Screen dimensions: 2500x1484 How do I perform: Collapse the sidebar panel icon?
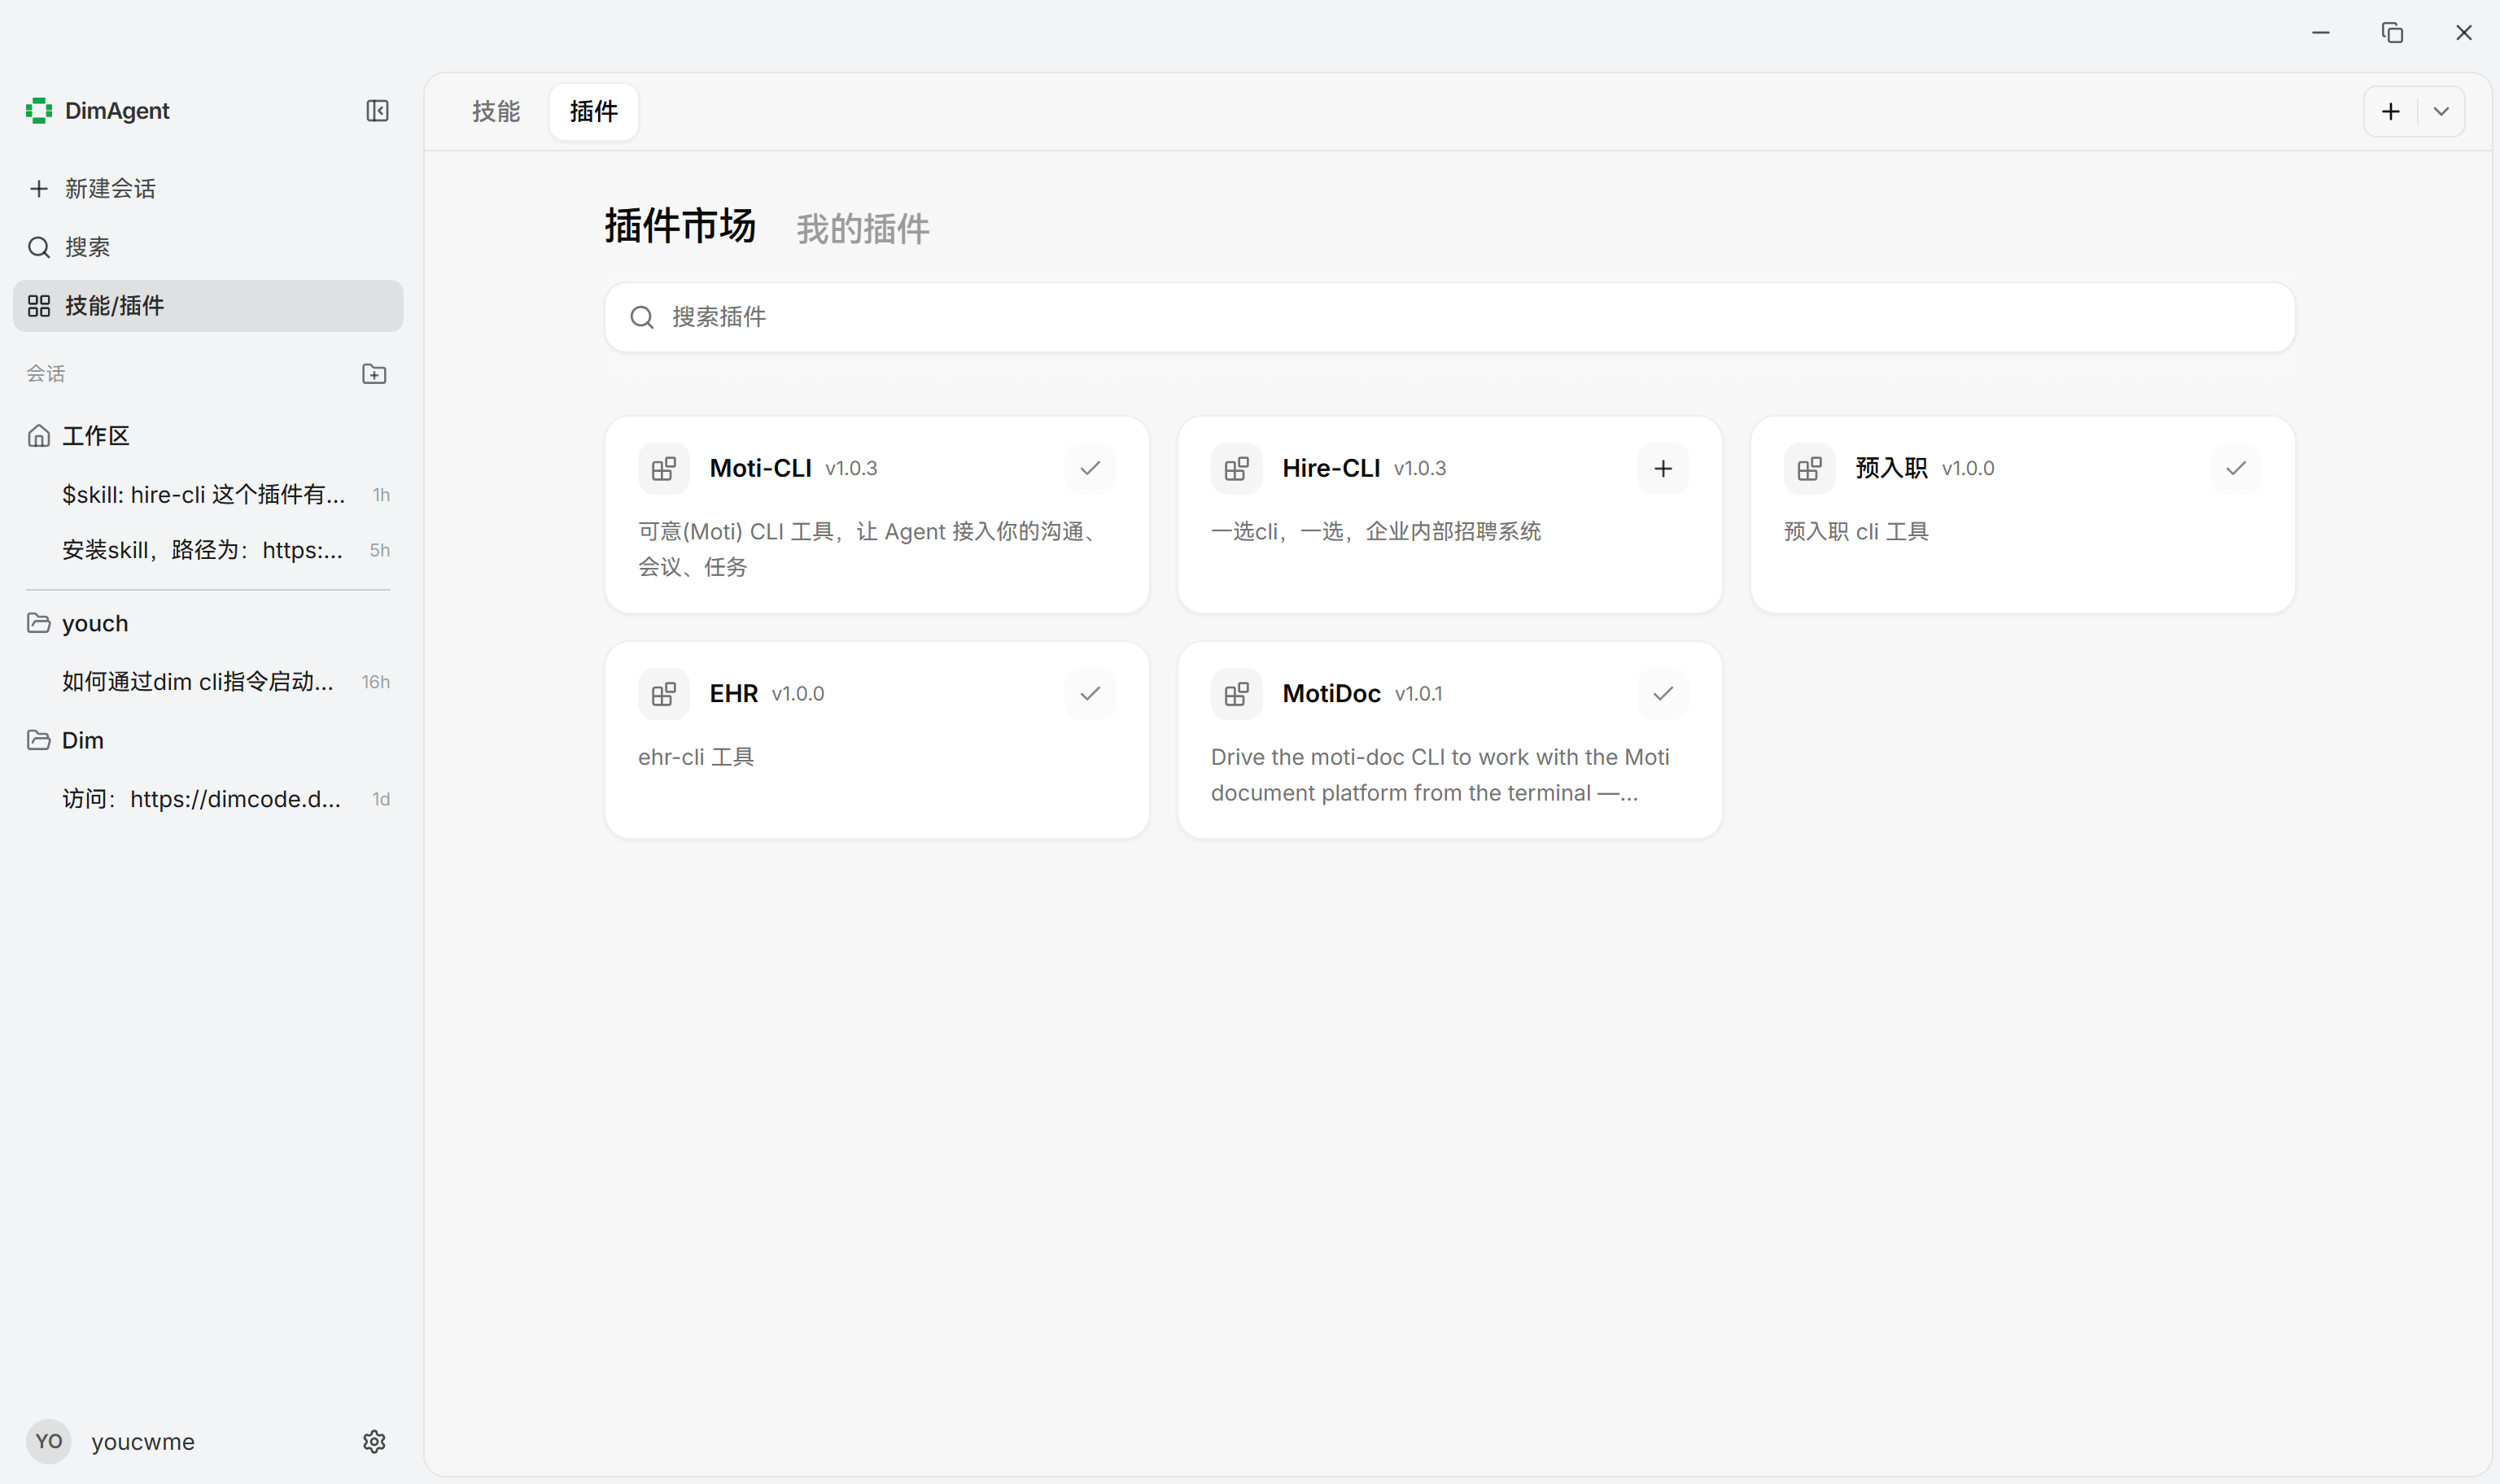[377, 111]
